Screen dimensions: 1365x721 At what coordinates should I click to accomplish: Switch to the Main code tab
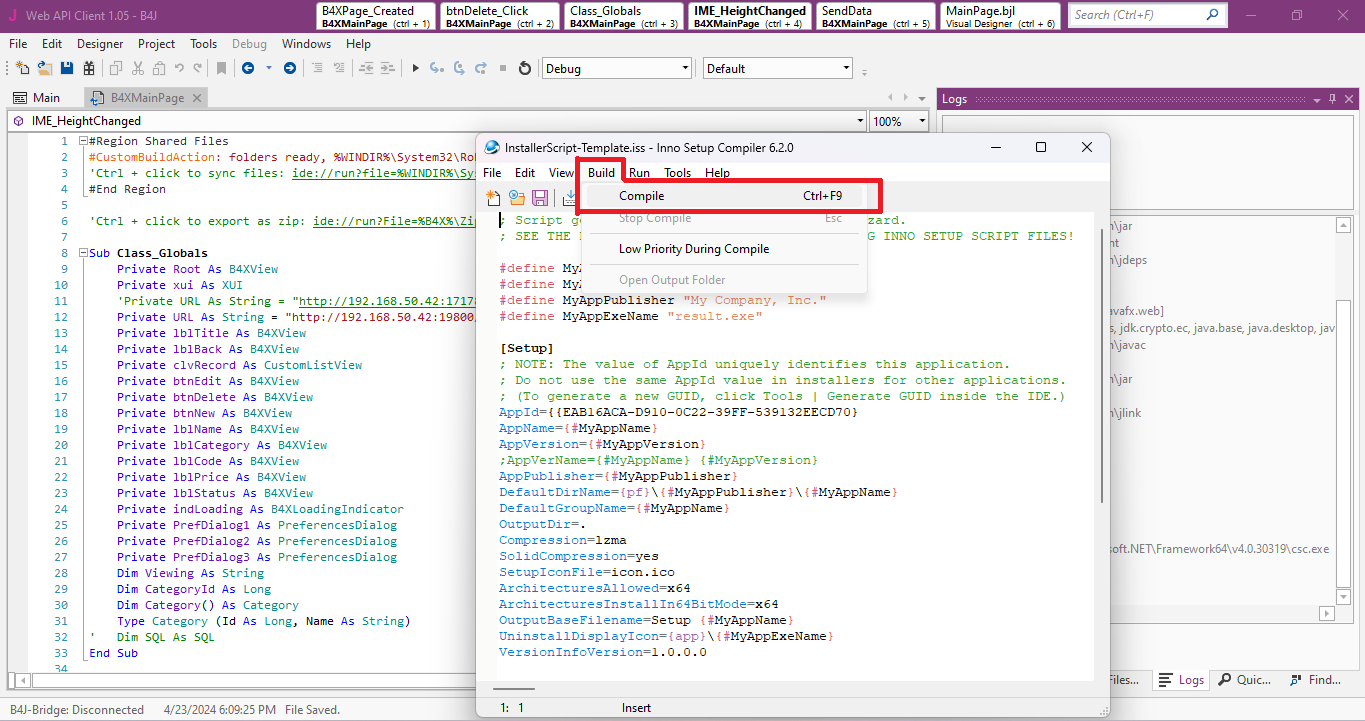(x=38, y=98)
